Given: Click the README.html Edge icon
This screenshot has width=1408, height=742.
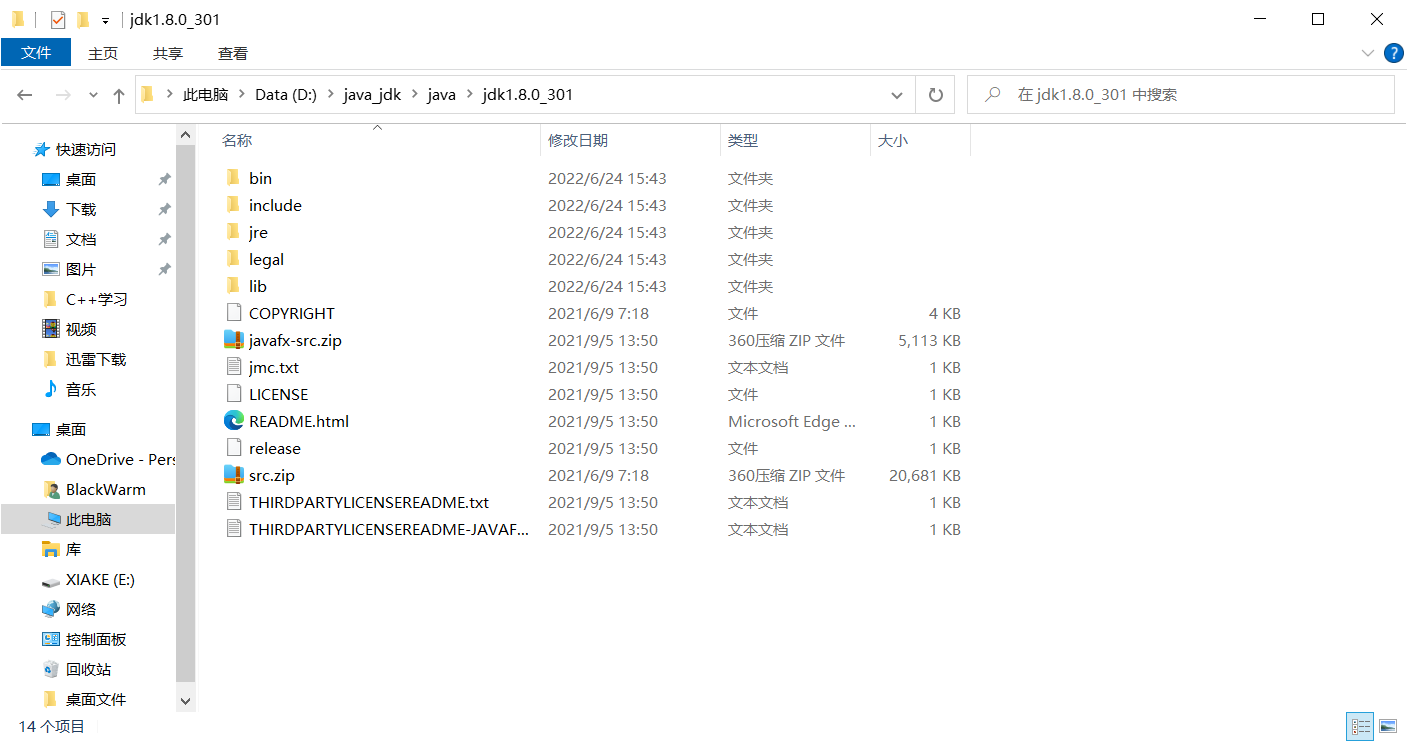Looking at the screenshot, I should 233,421.
